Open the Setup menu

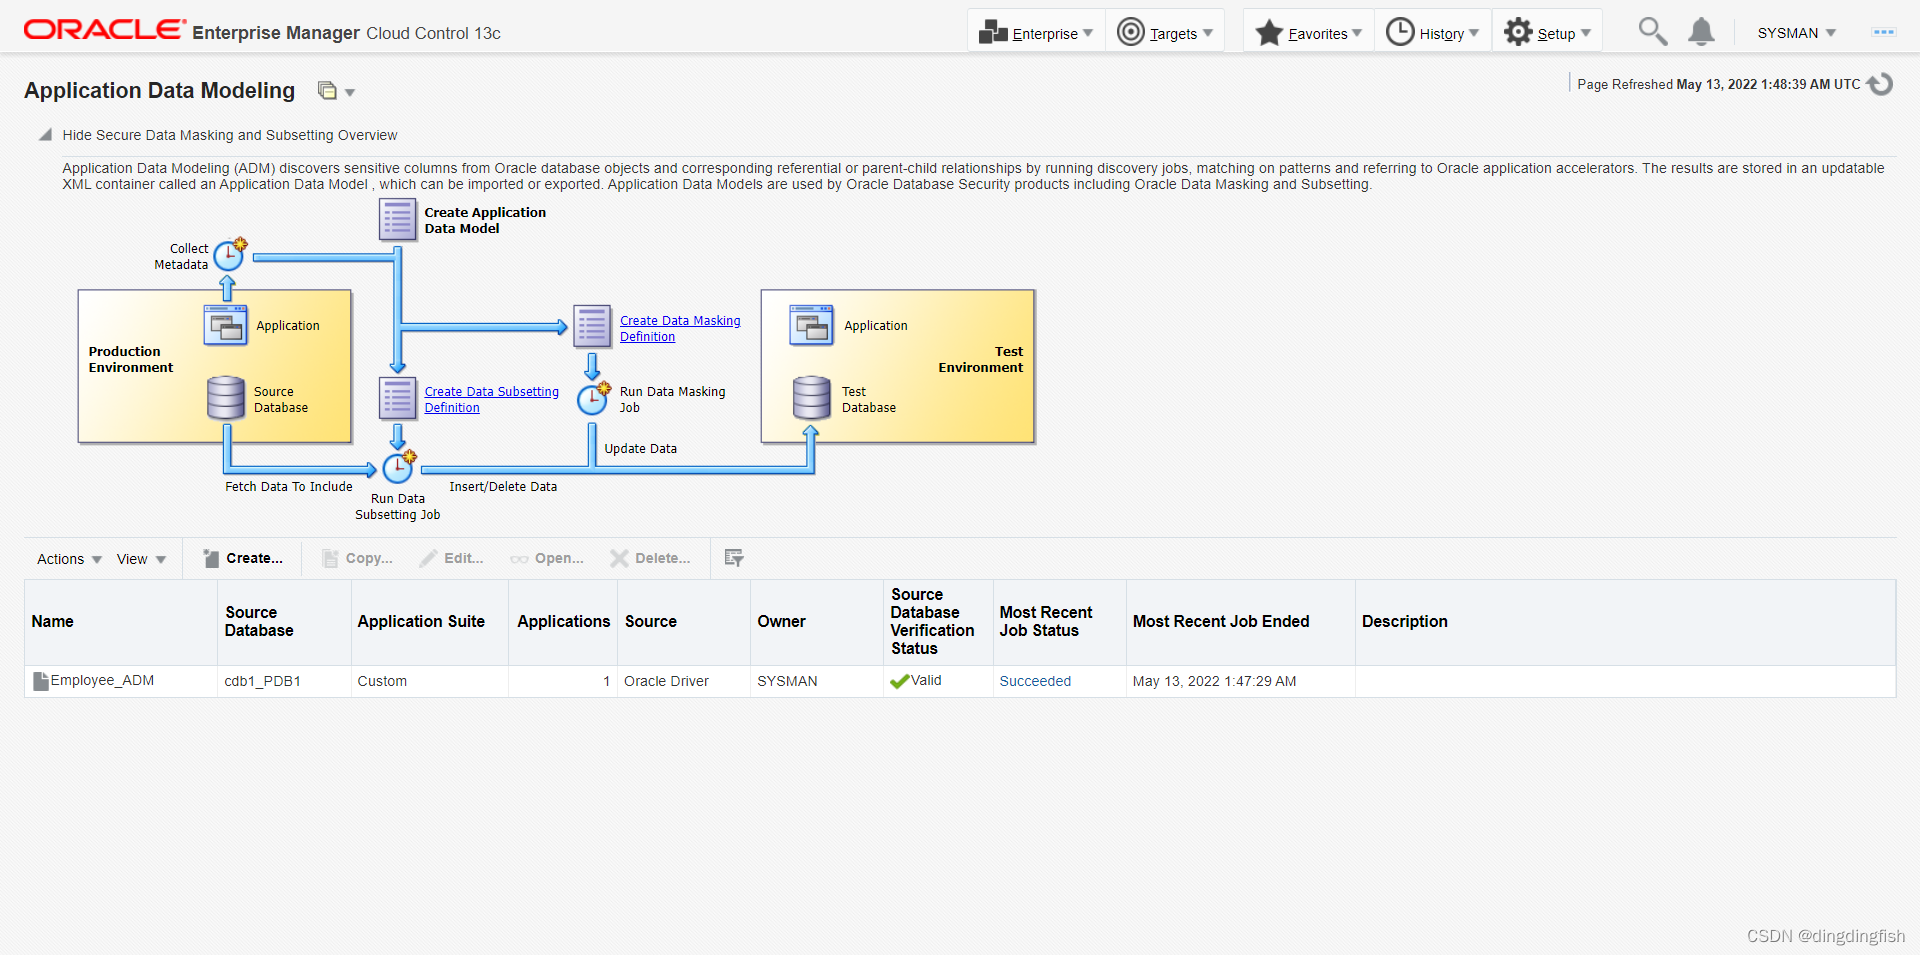1547,33
